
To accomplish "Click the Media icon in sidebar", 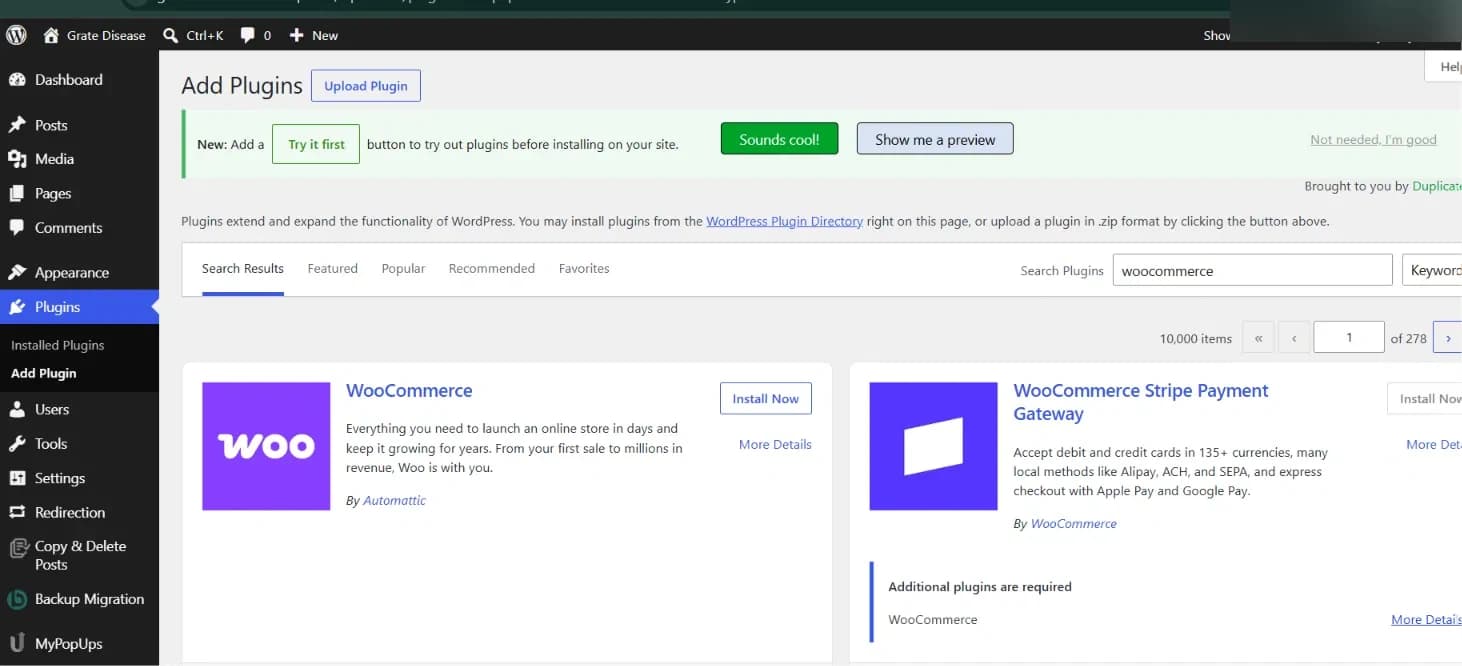I will click(x=17, y=159).
